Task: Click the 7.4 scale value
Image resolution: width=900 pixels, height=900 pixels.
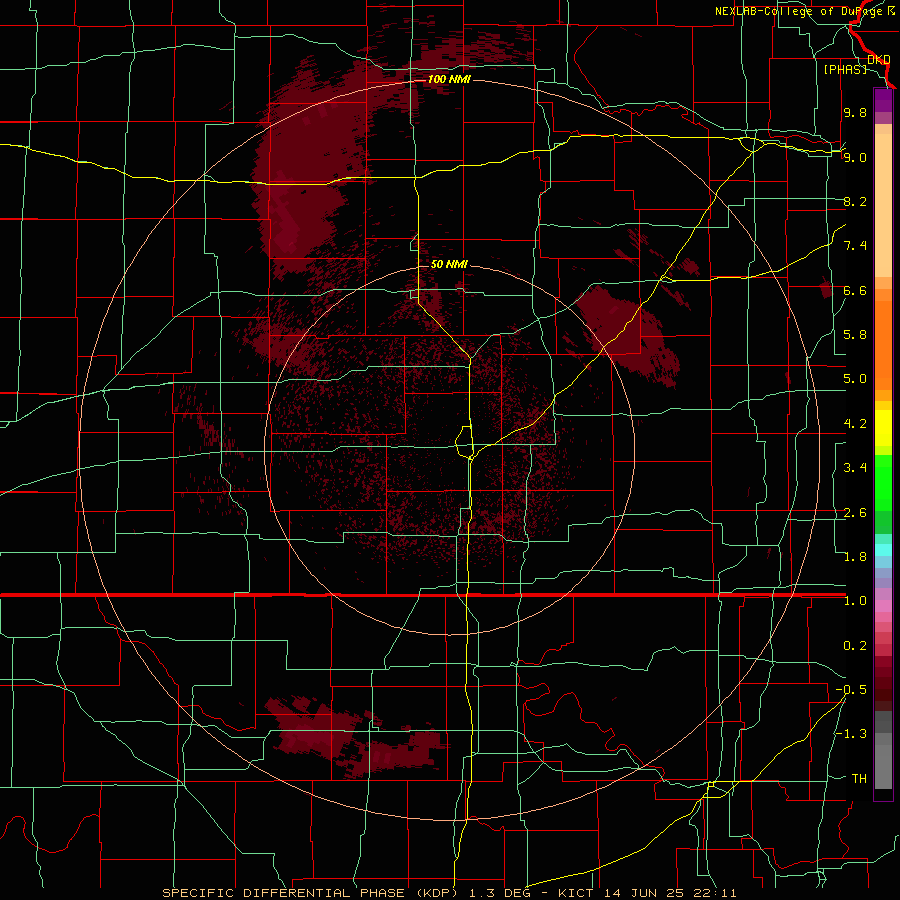Action: pyautogui.click(x=855, y=246)
